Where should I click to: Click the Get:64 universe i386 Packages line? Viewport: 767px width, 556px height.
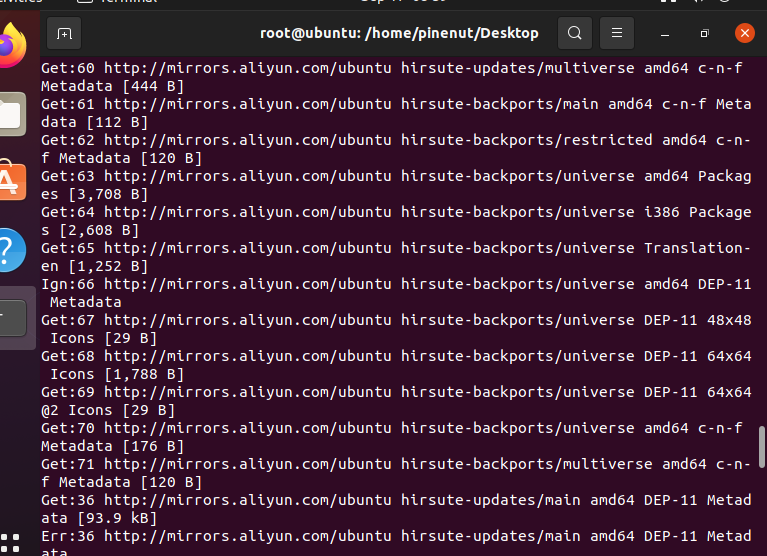pyautogui.click(x=396, y=212)
